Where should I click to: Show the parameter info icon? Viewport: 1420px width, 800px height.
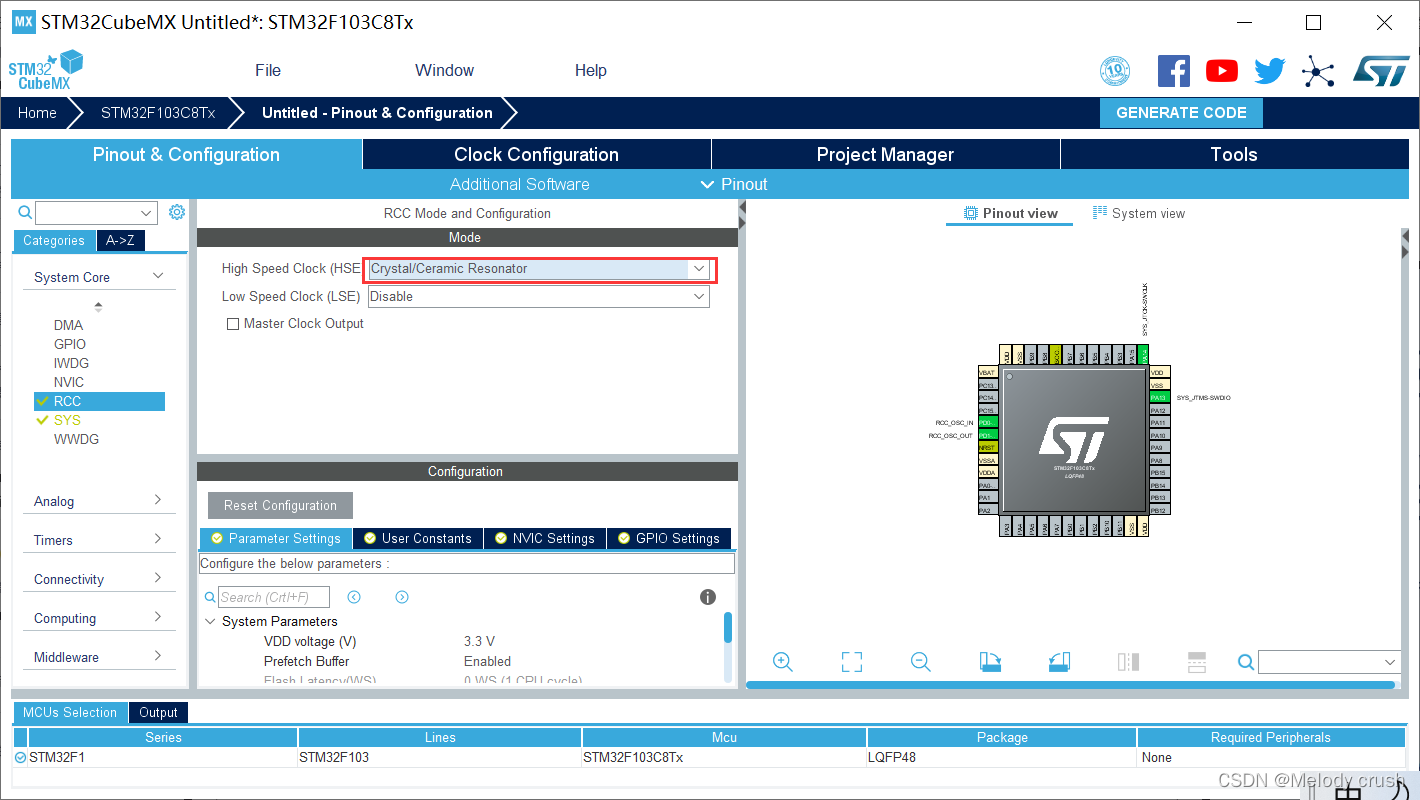(708, 597)
